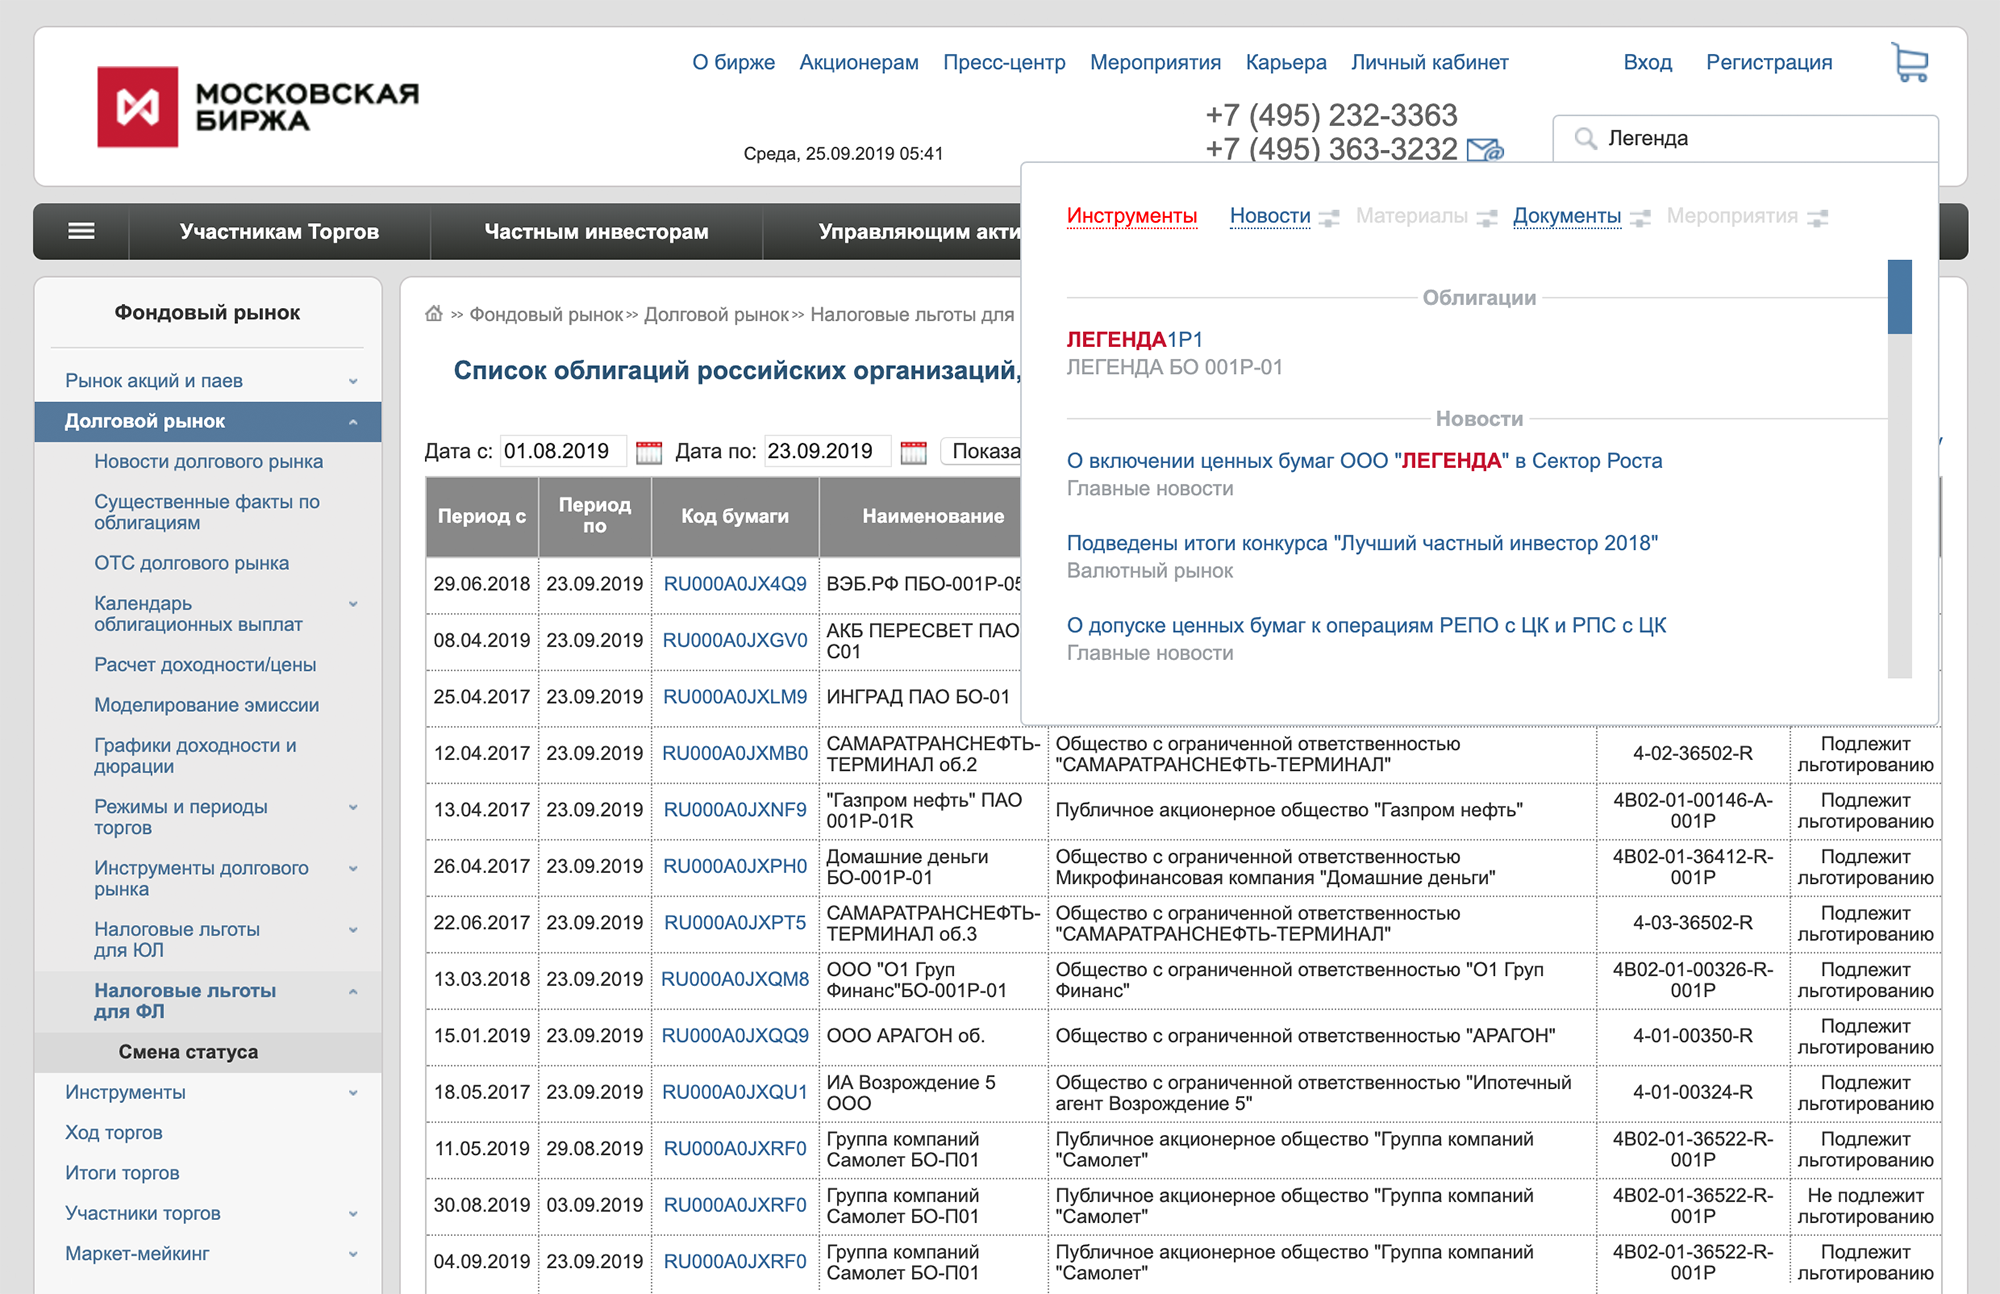Open security code RU000A0JXQQ9
Screen dimensions: 2000x1294
click(735, 1036)
